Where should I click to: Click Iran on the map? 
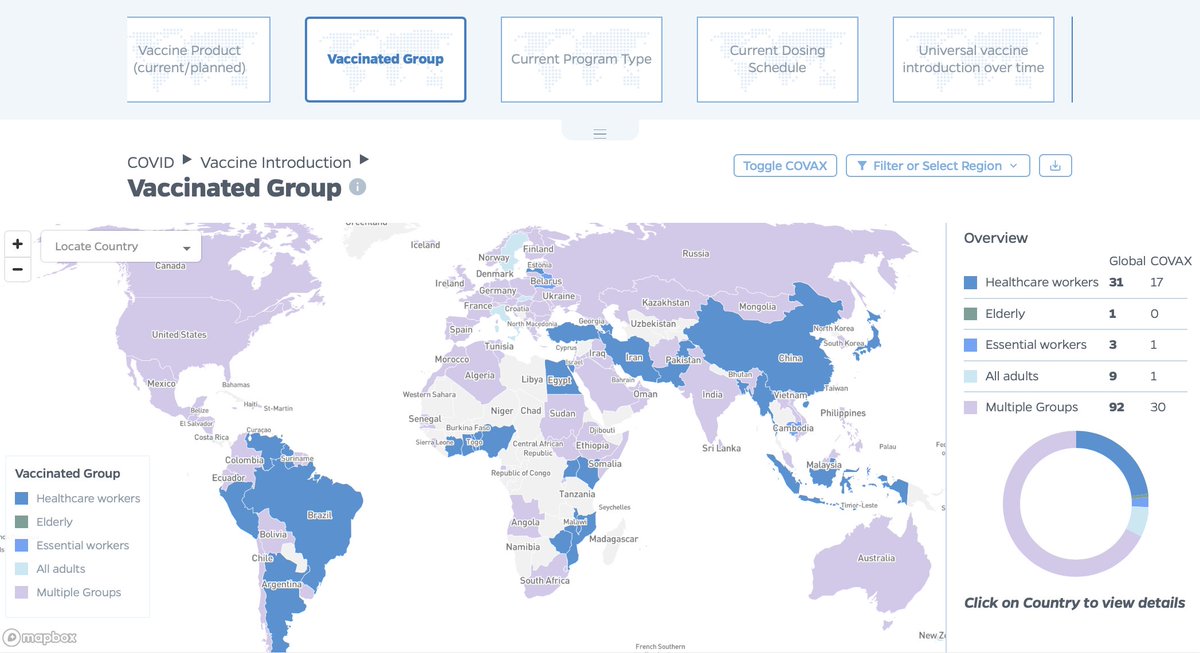point(633,356)
